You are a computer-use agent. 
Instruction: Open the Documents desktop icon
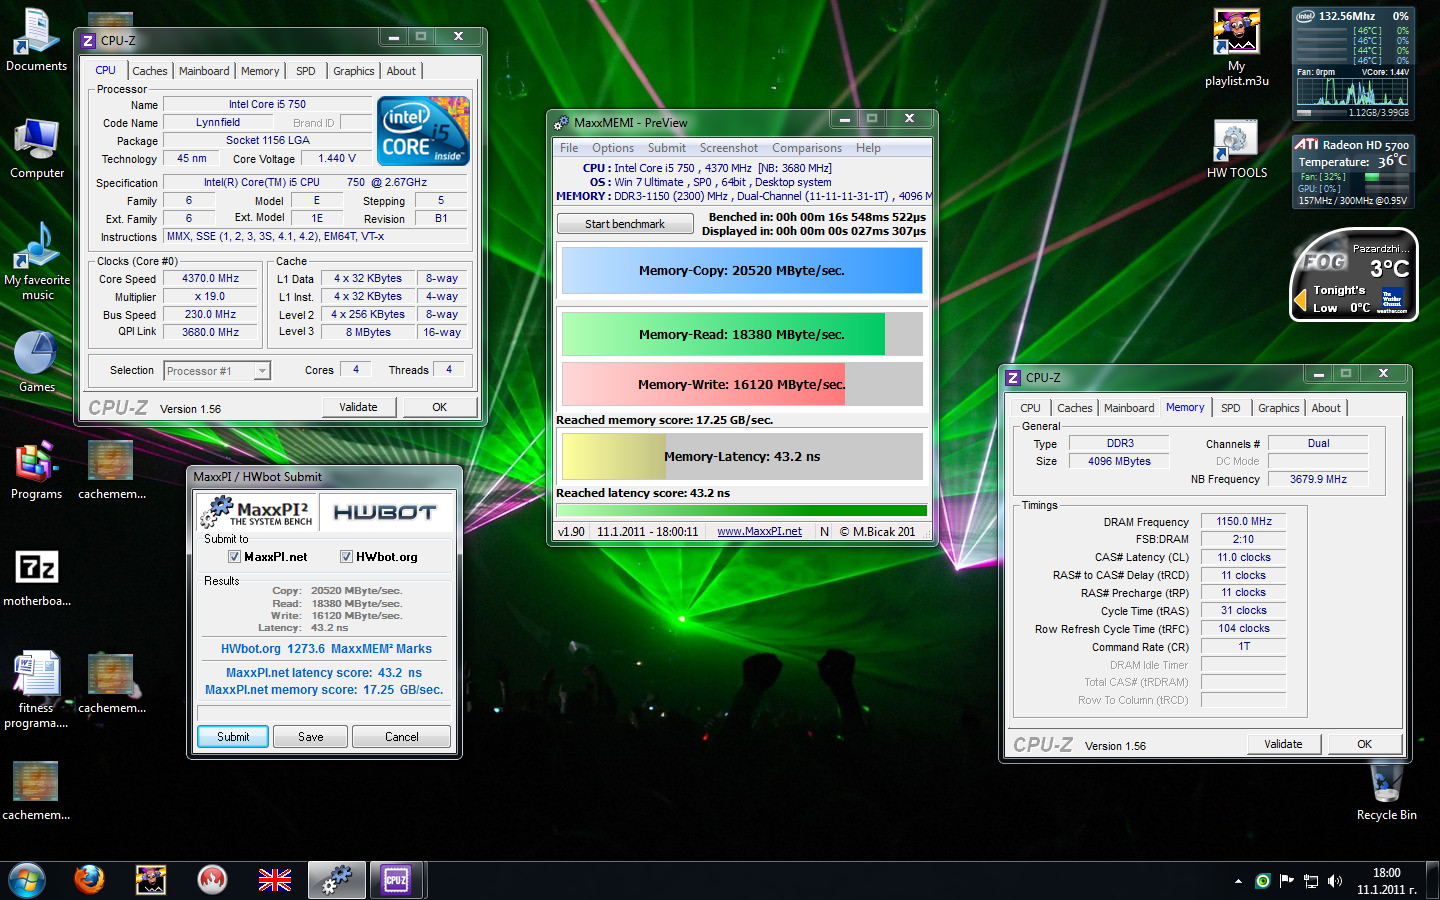(36, 40)
